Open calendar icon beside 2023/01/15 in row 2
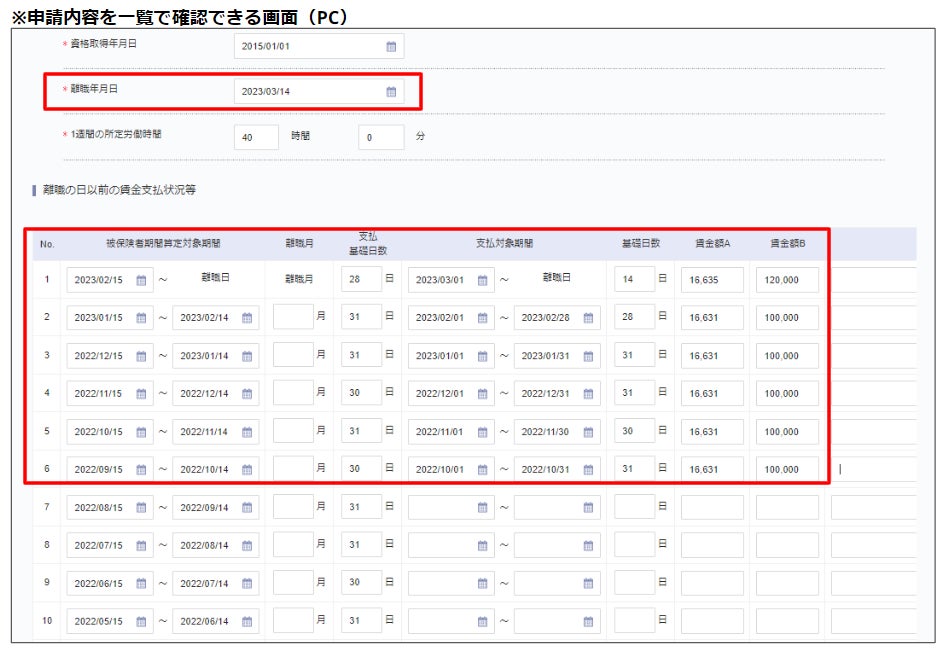944x649 pixels. pos(141,318)
